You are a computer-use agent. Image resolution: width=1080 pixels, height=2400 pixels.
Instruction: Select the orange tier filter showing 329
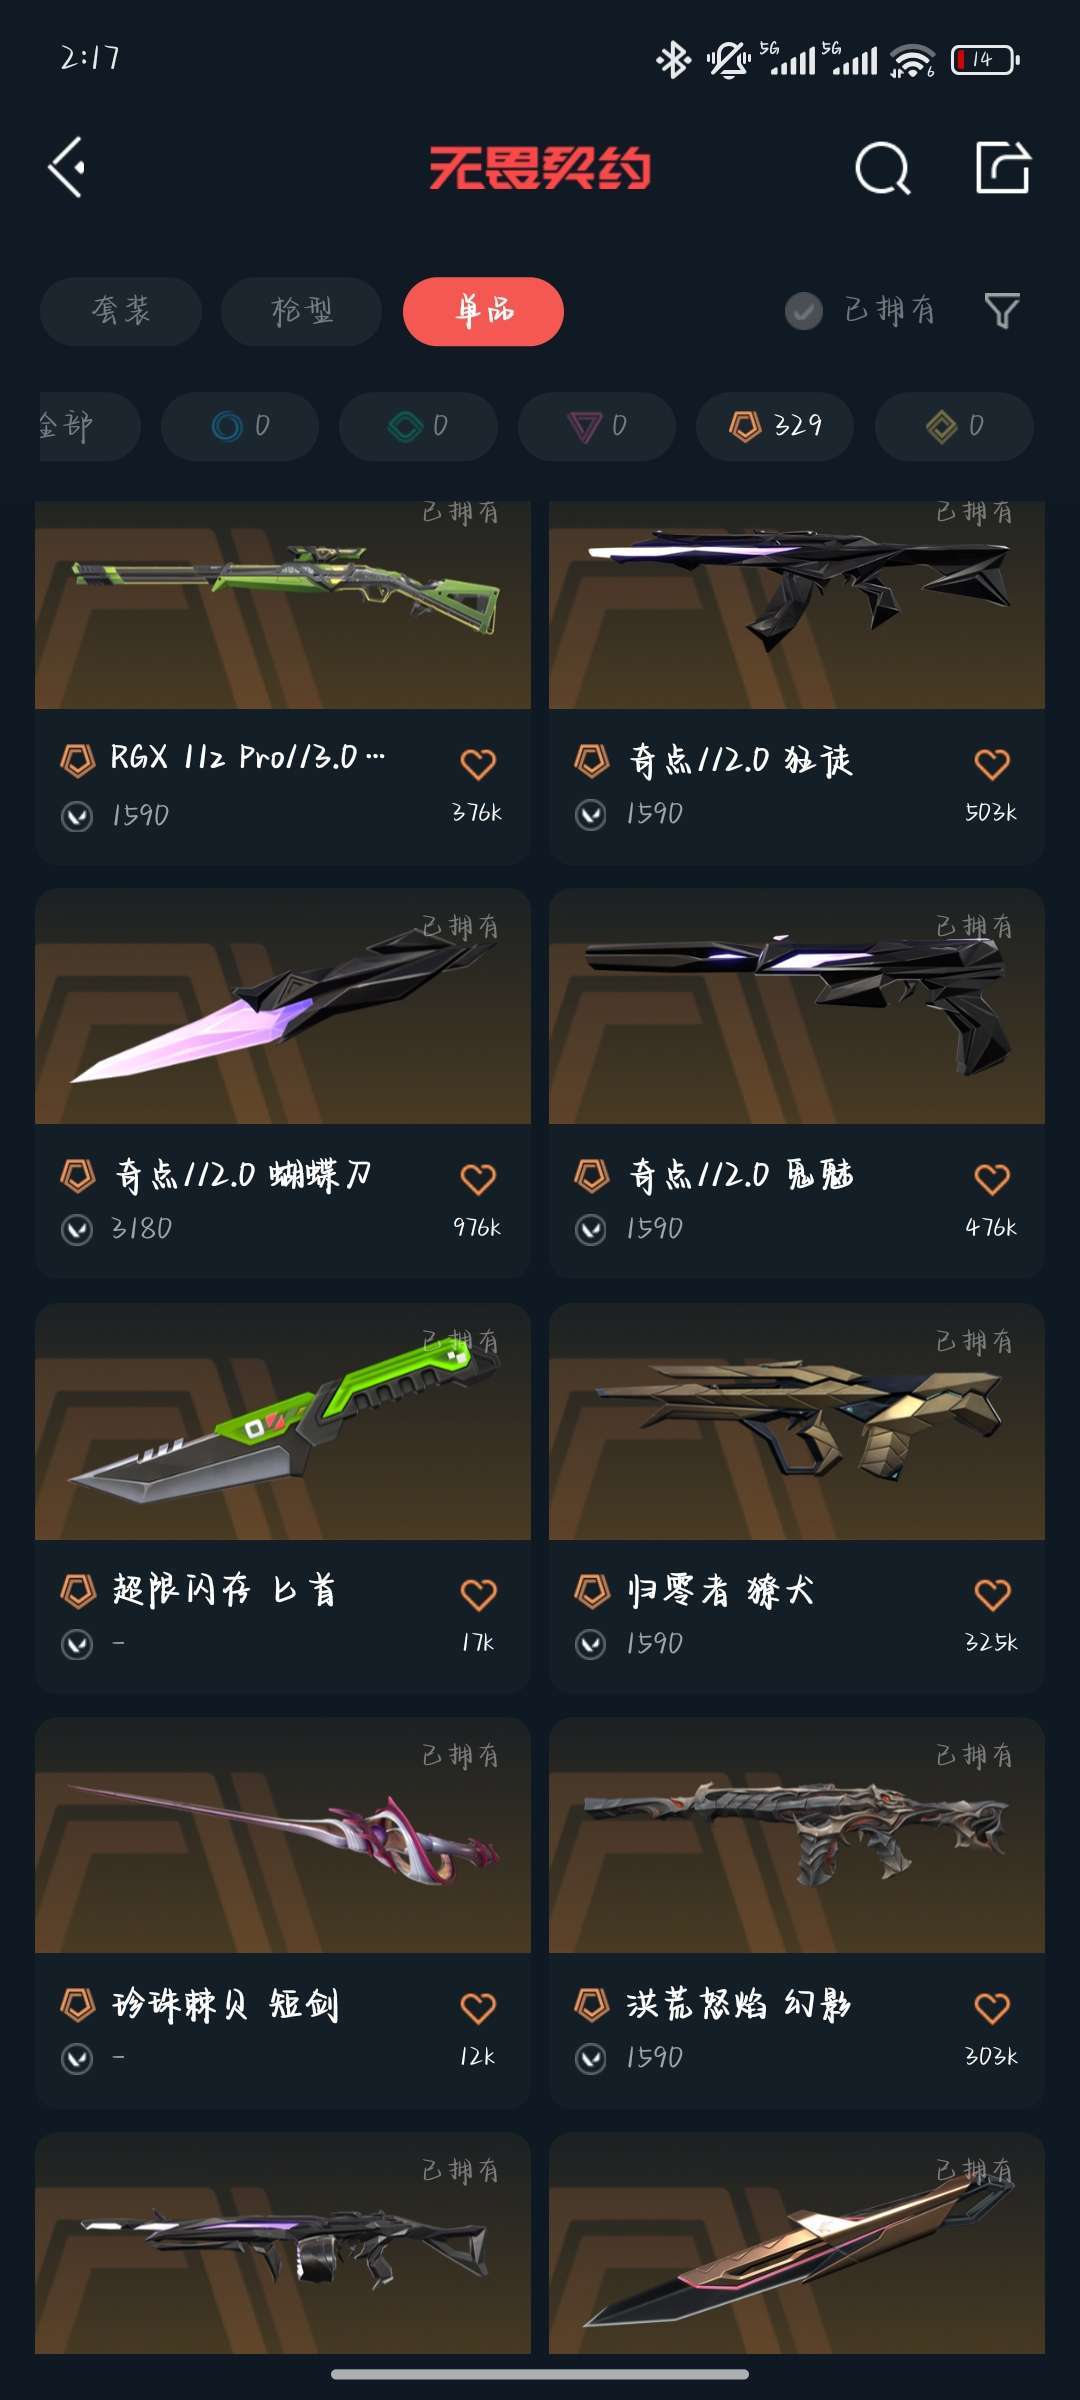775,426
